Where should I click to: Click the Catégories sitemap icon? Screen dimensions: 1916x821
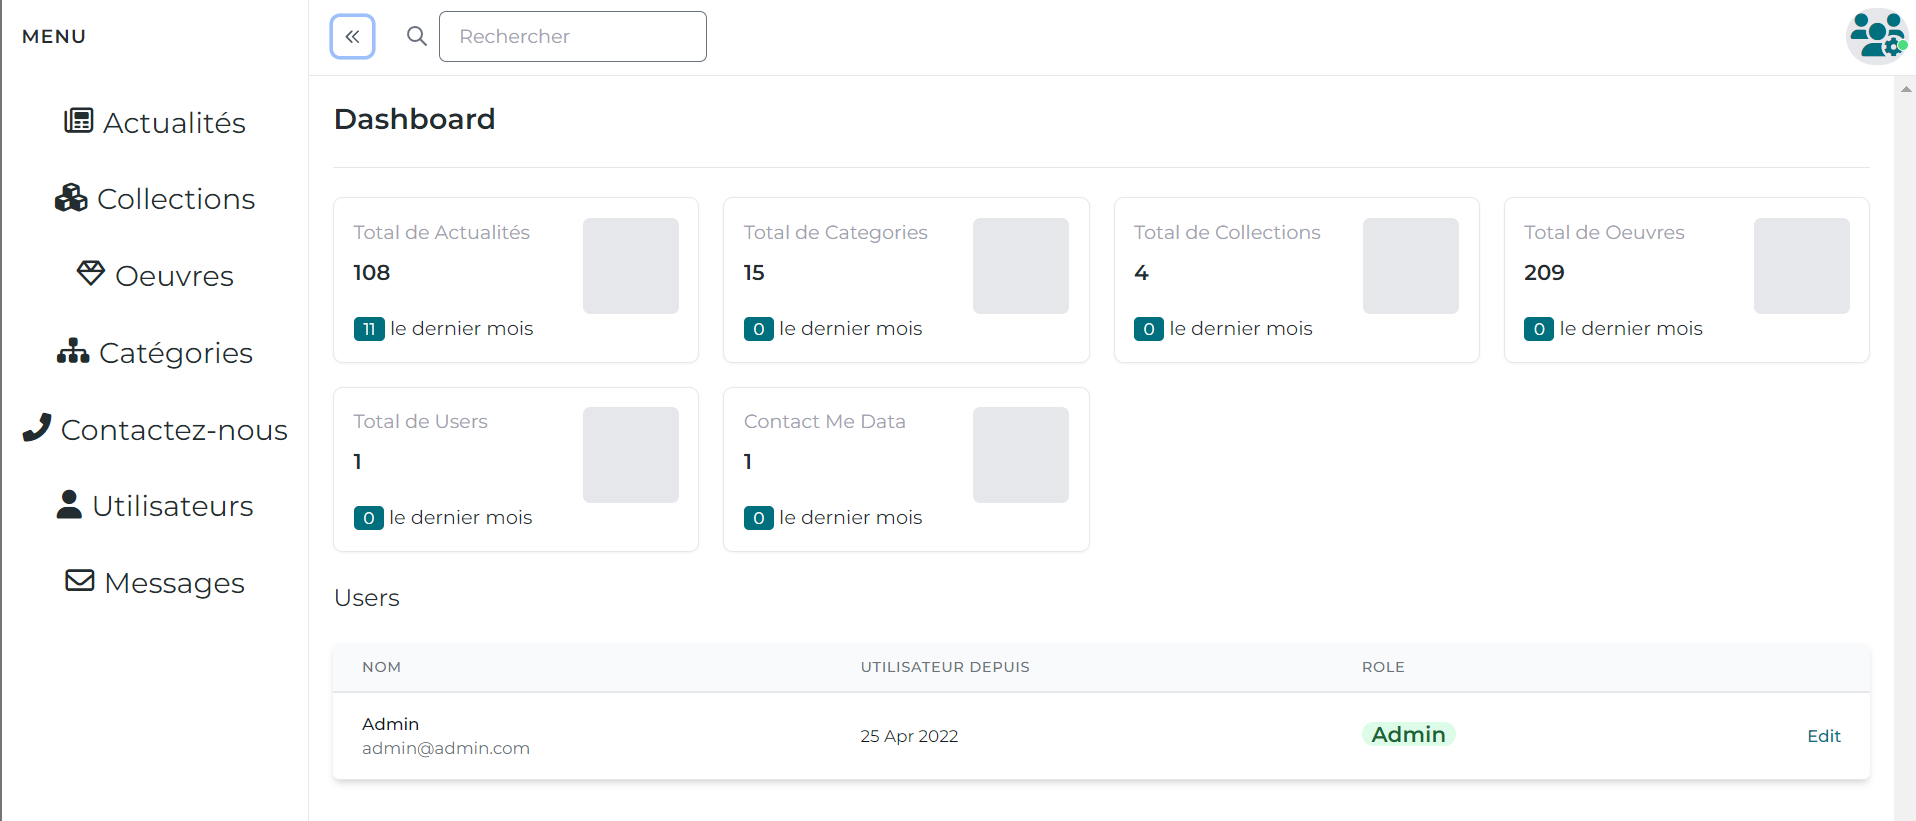[73, 351]
